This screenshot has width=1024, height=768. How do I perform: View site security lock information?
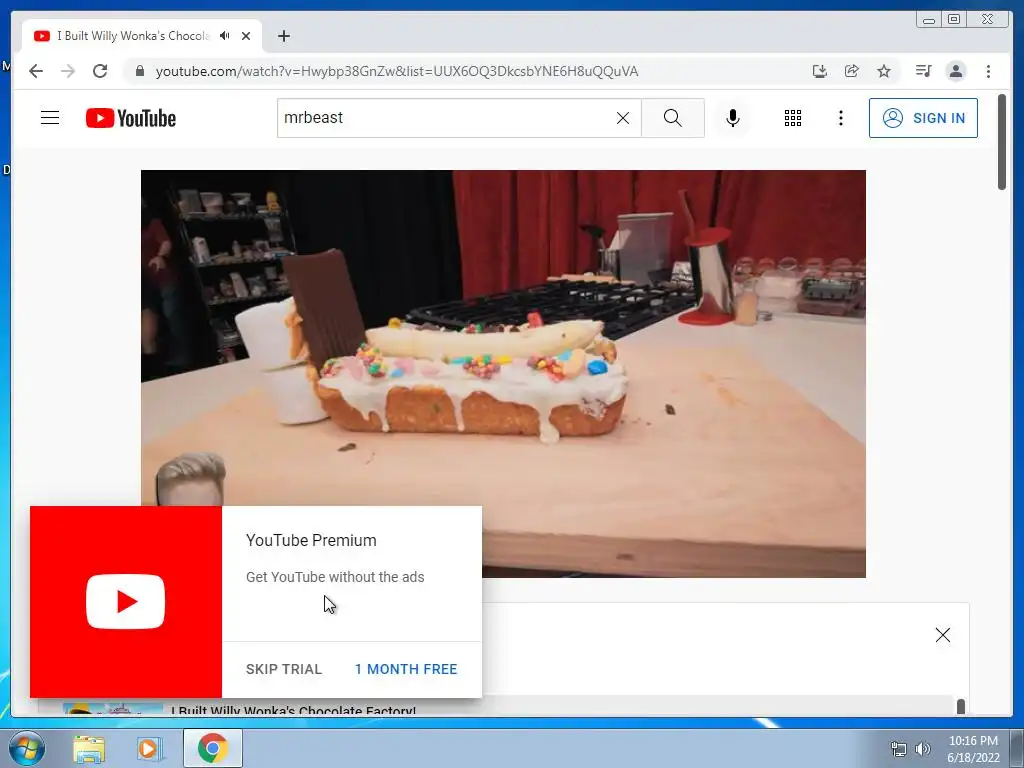(139, 71)
